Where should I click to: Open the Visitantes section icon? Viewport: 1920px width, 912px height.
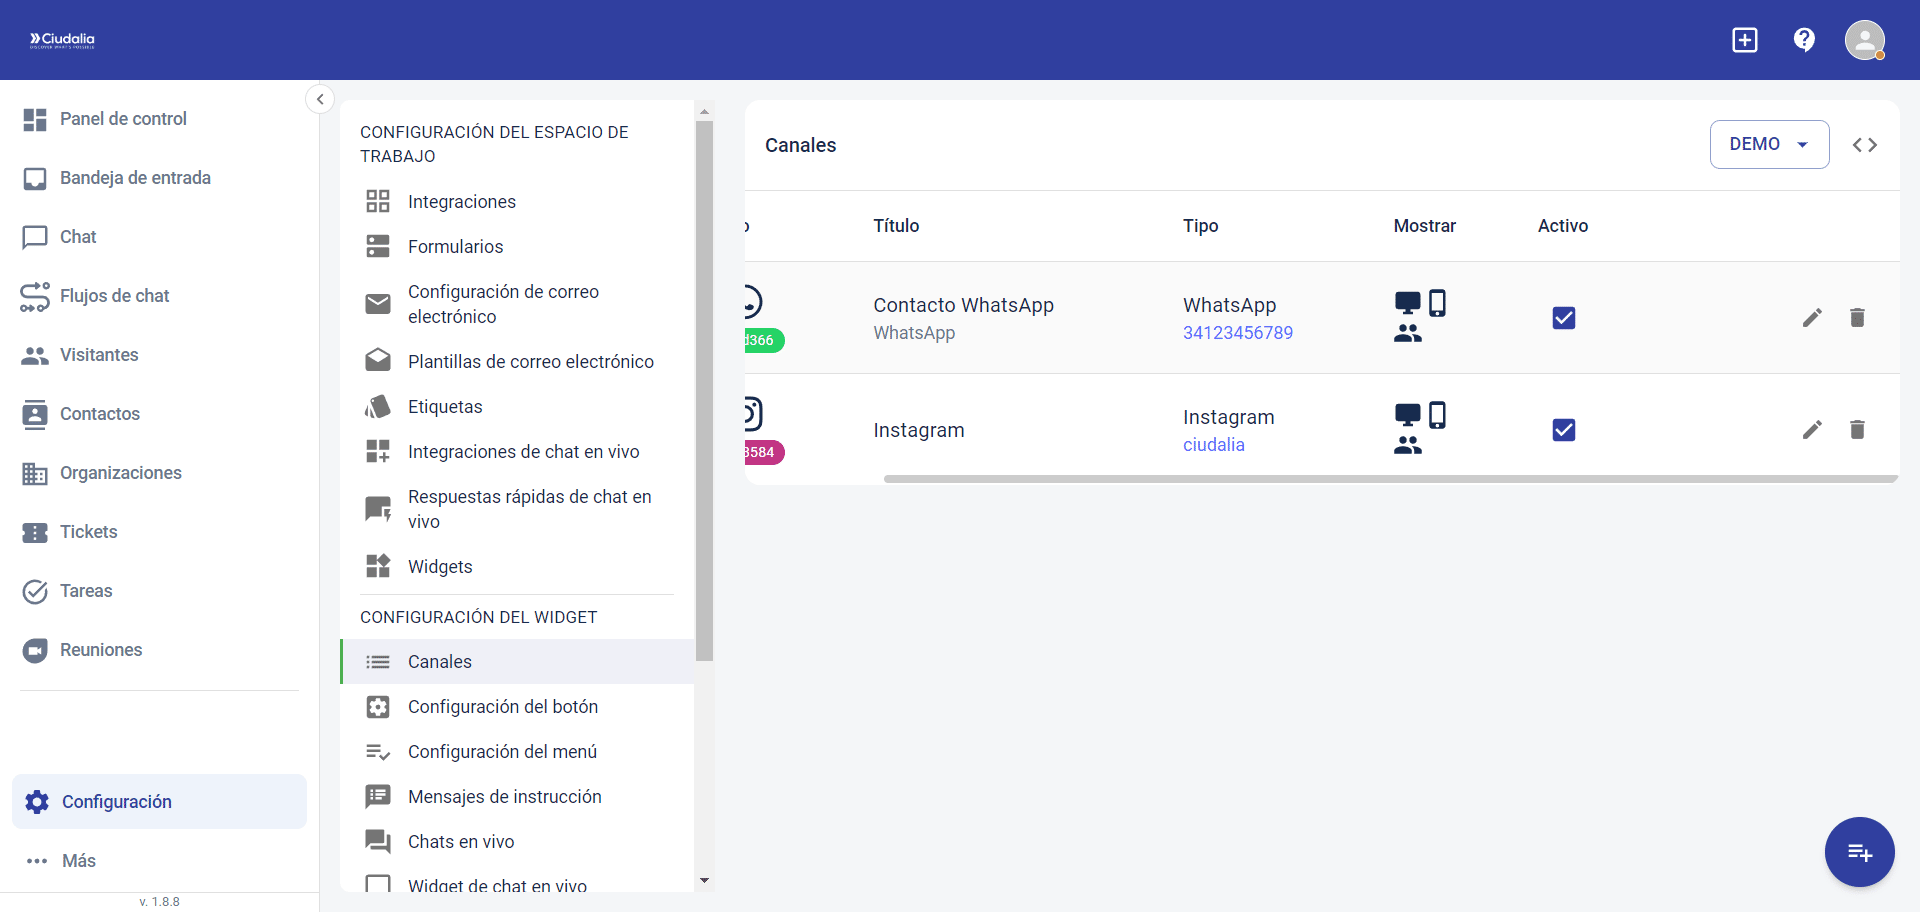click(x=35, y=355)
